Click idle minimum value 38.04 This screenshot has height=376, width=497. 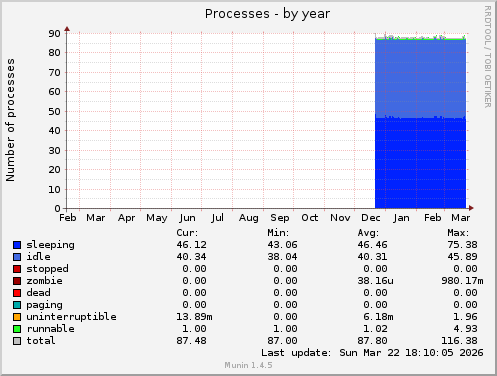(x=282, y=257)
